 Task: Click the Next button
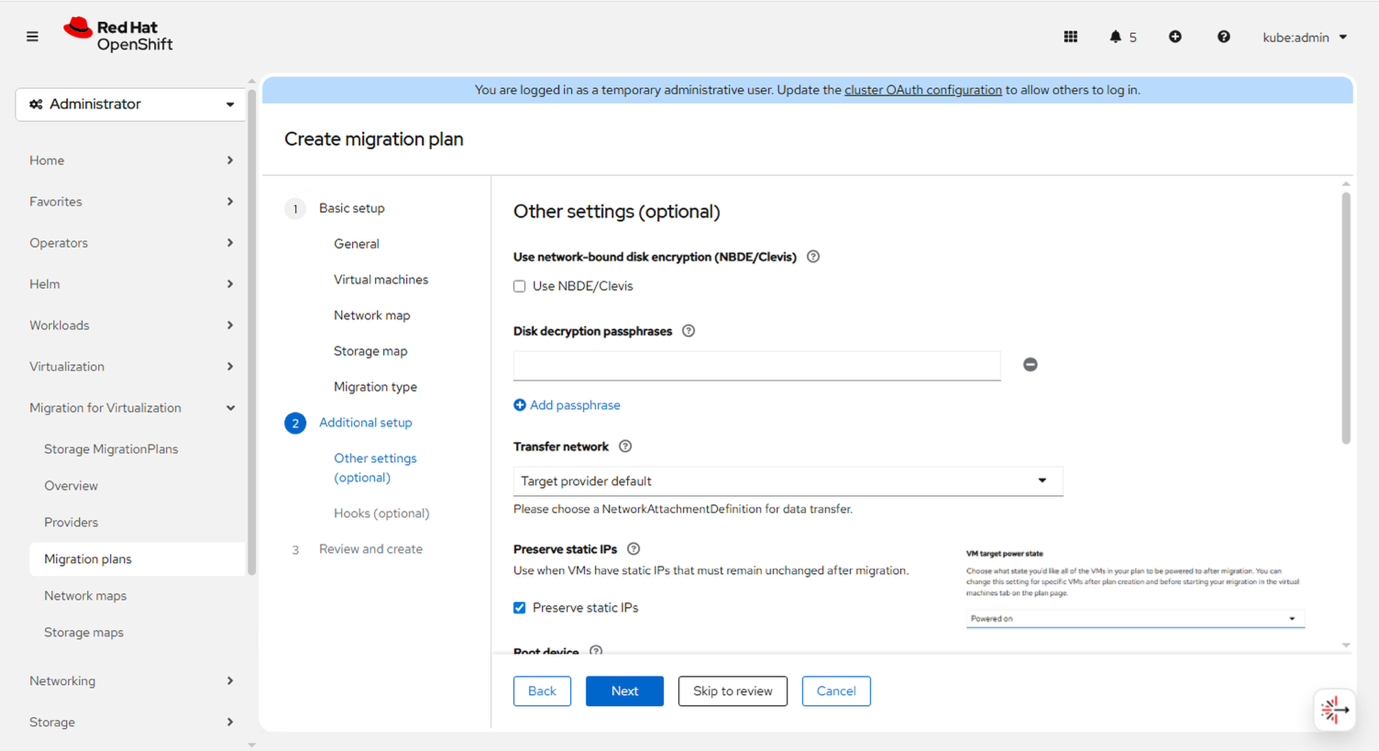tap(624, 691)
